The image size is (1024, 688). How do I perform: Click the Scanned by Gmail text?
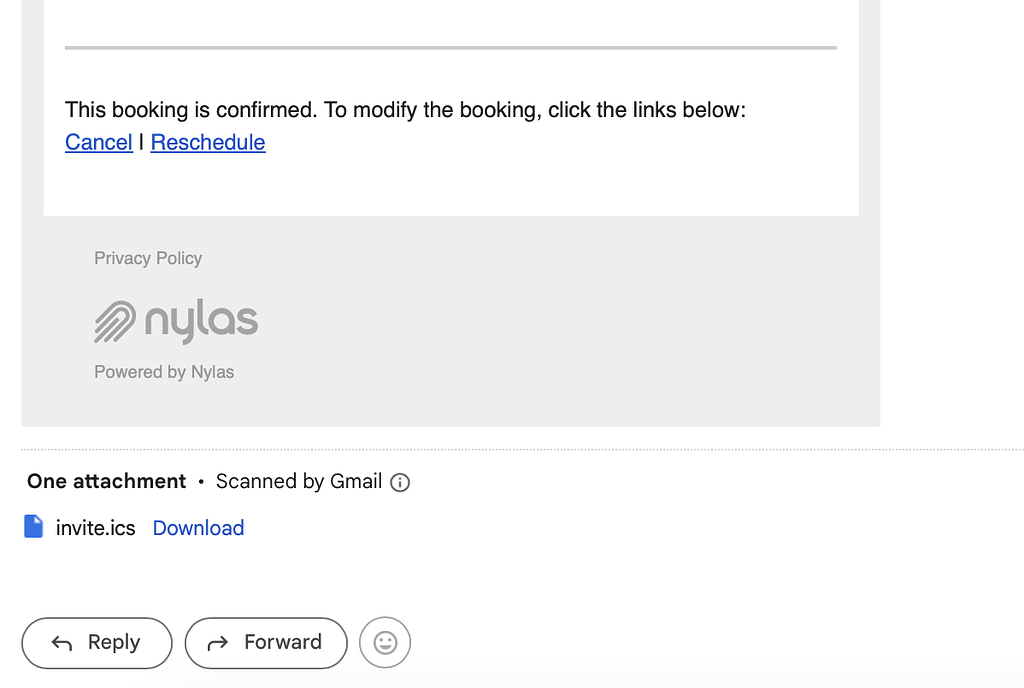[300, 481]
